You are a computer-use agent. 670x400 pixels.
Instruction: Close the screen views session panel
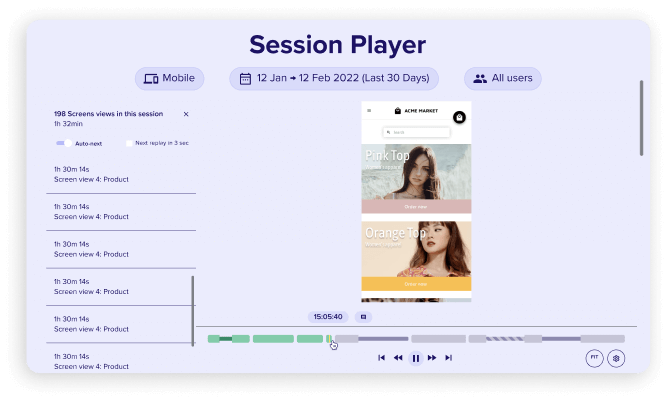tap(186, 114)
